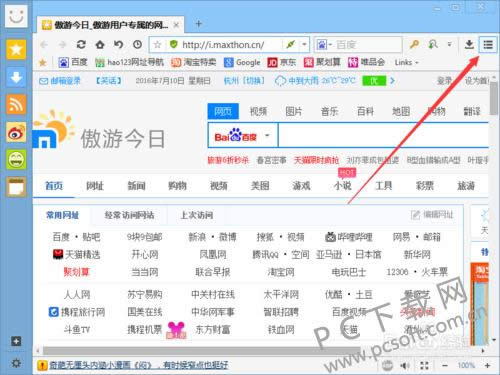
Task: Open 首页 navigation tab
Action: 54,186
